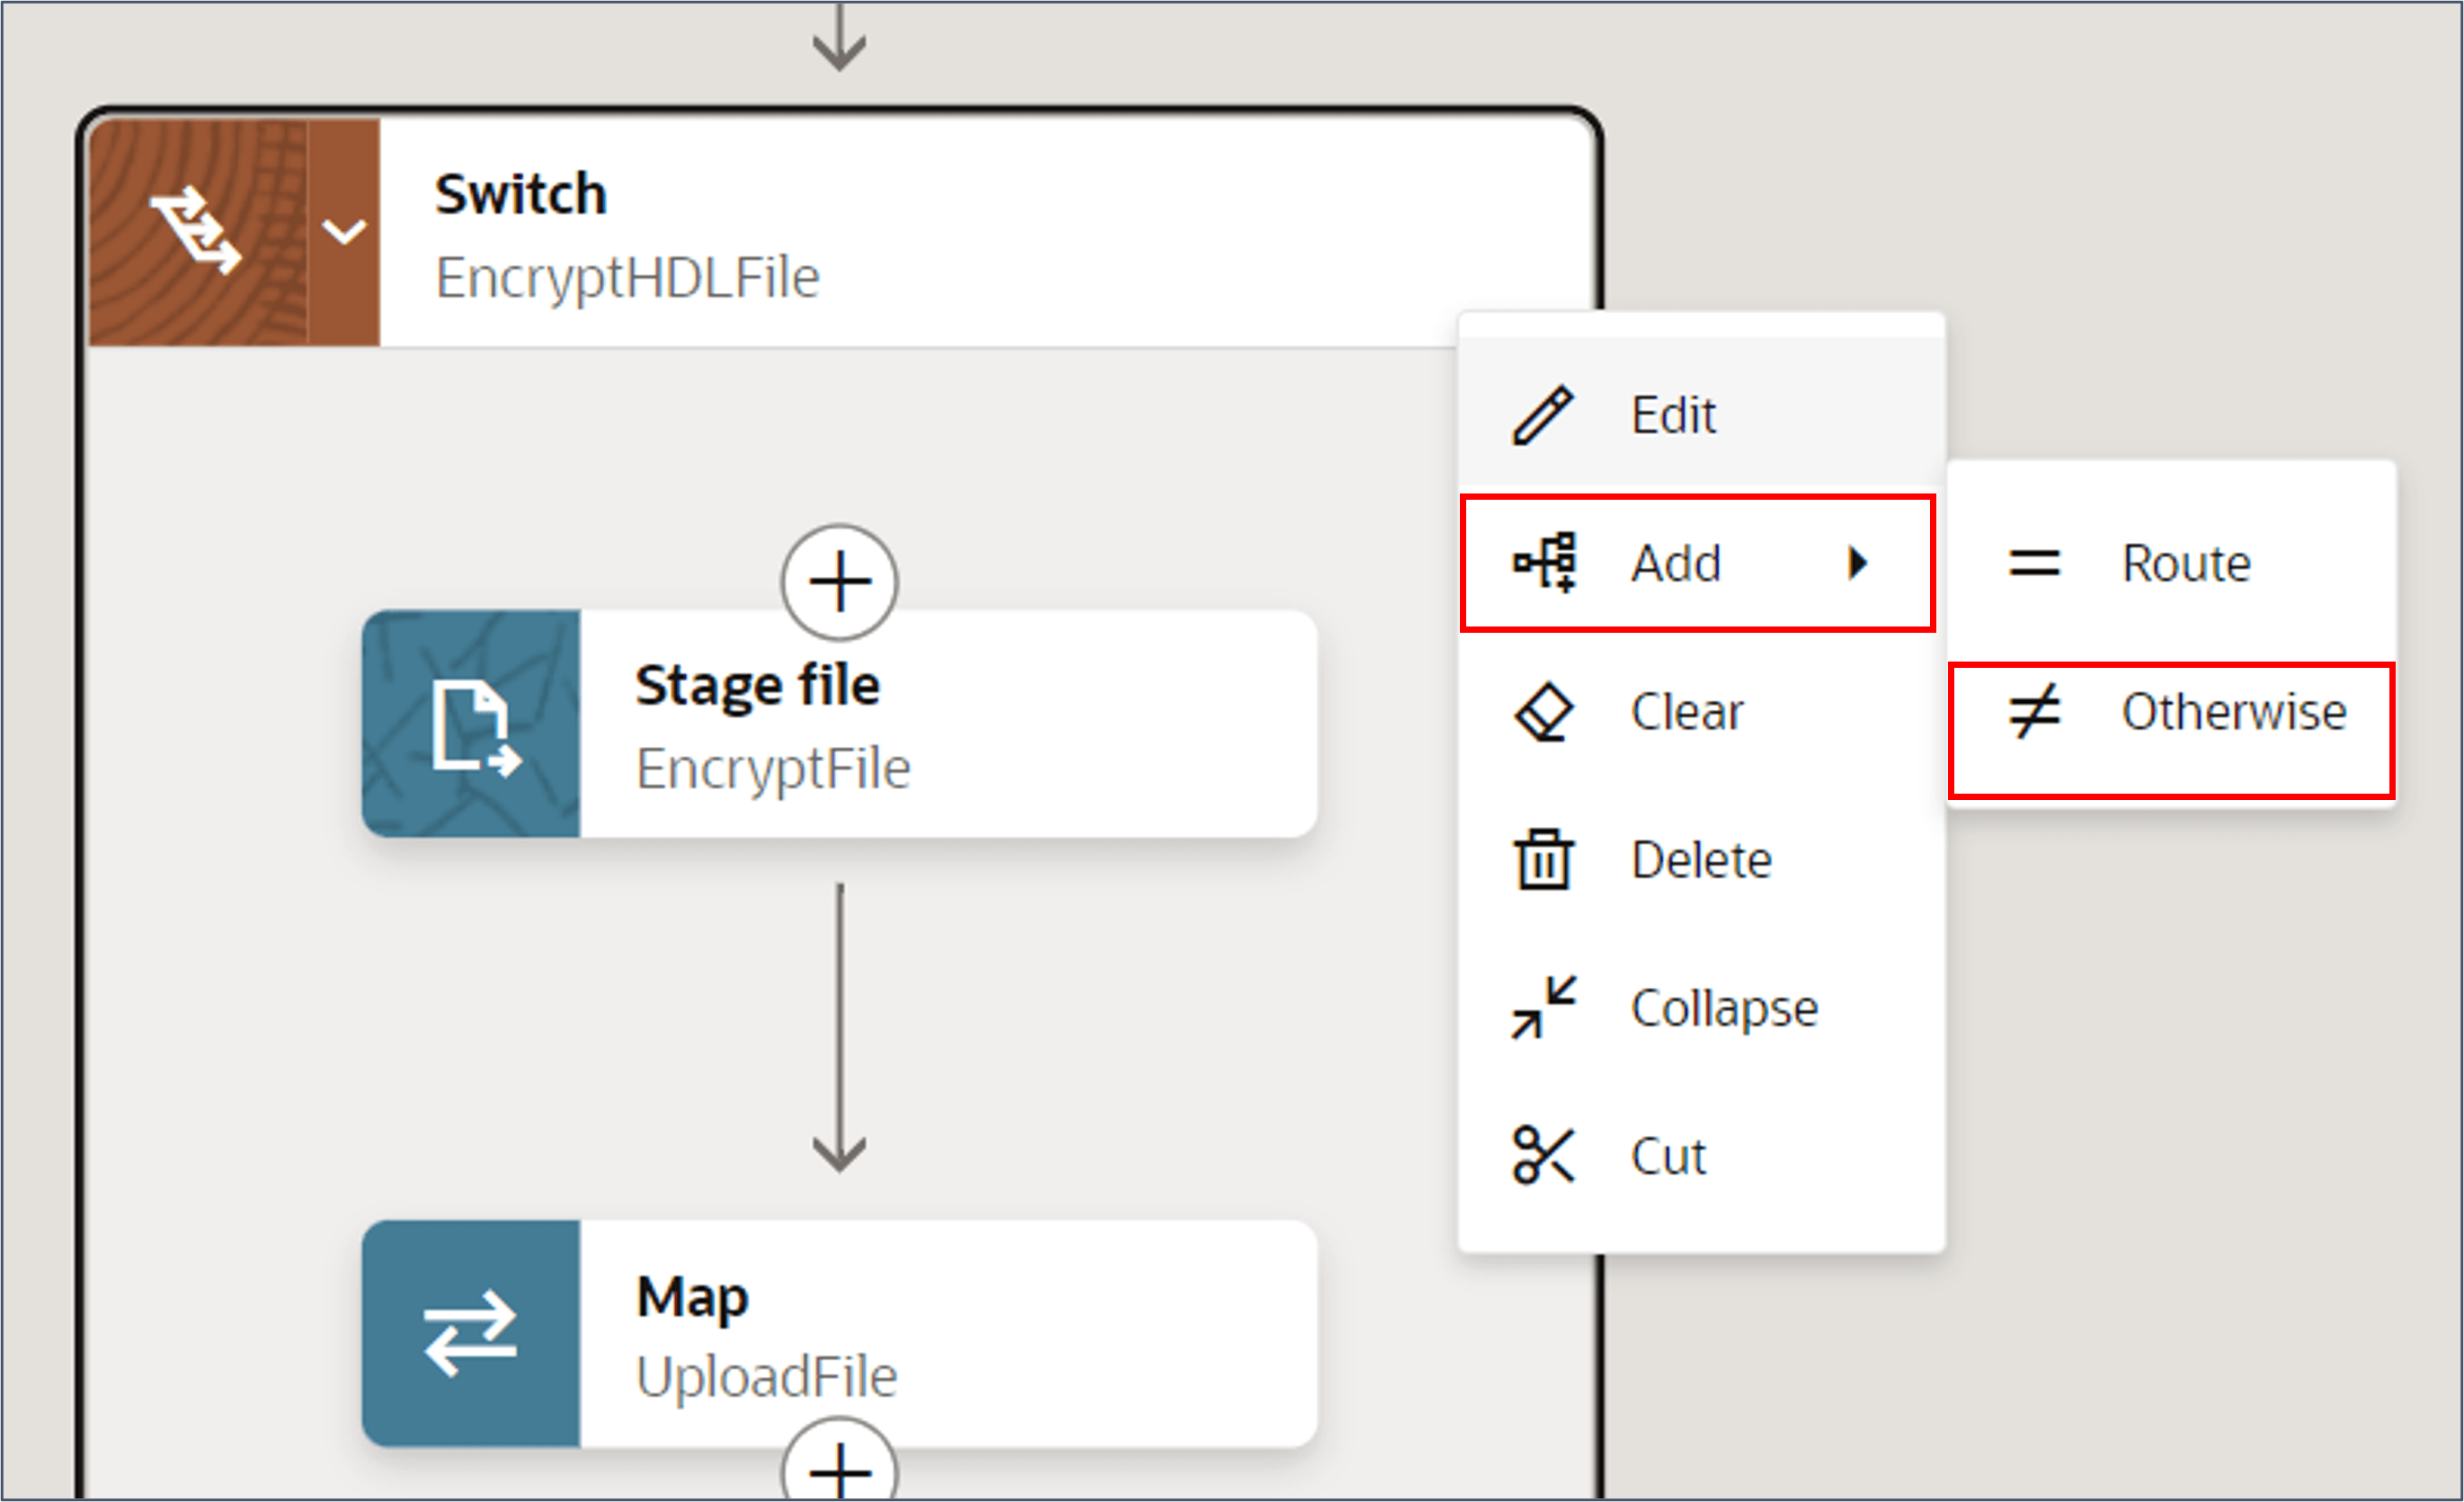Select the Map UploadFile node
Screen dimensions: 2464x1502
click(x=839, y=1333)
